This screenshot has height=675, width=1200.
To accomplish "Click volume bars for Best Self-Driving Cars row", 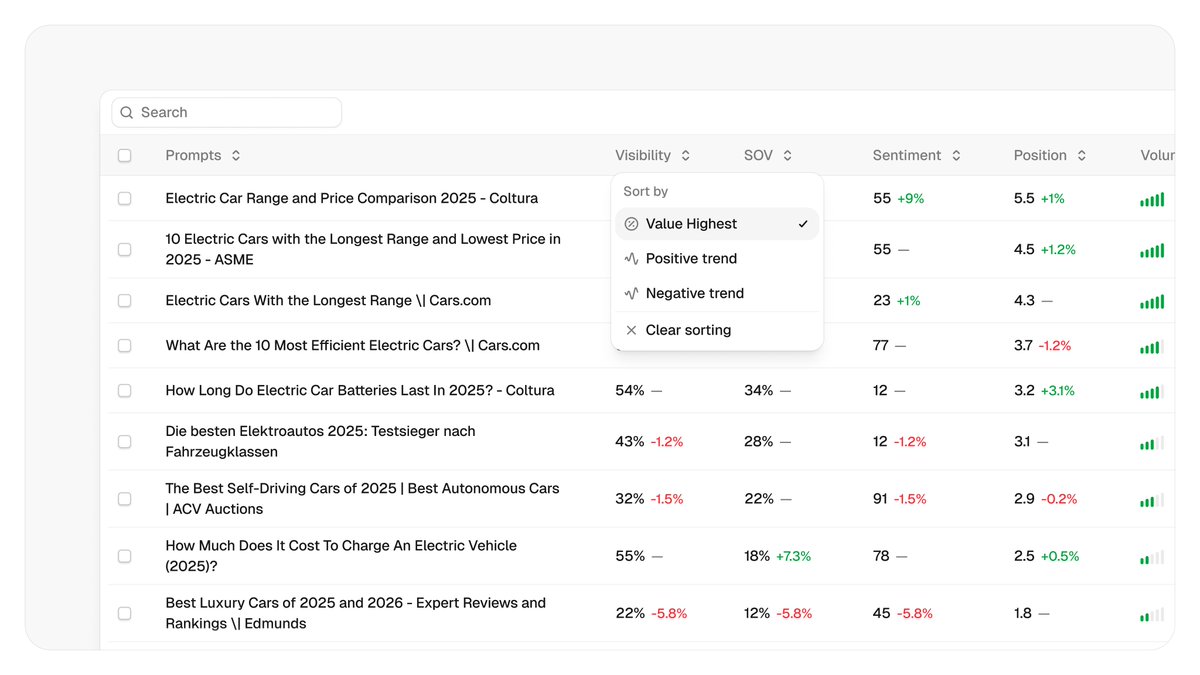I will (x=1152, y=499).
